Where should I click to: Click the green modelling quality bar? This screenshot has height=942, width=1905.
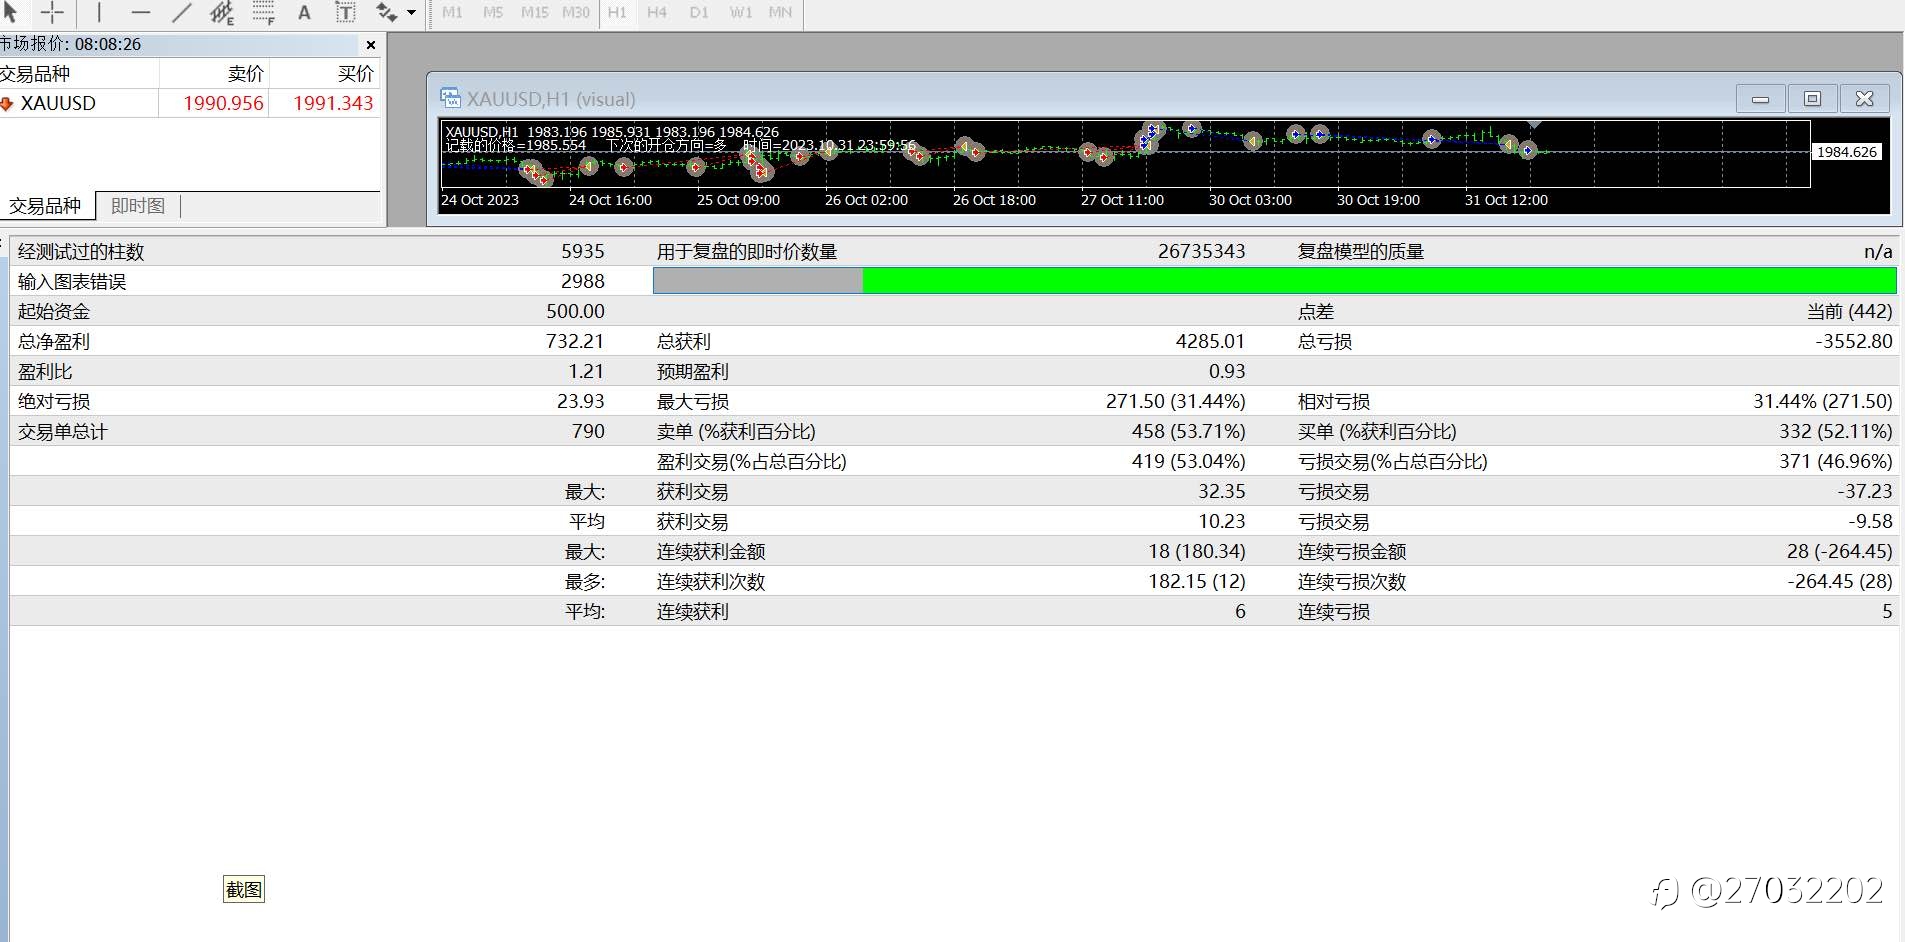[1379, 281]
